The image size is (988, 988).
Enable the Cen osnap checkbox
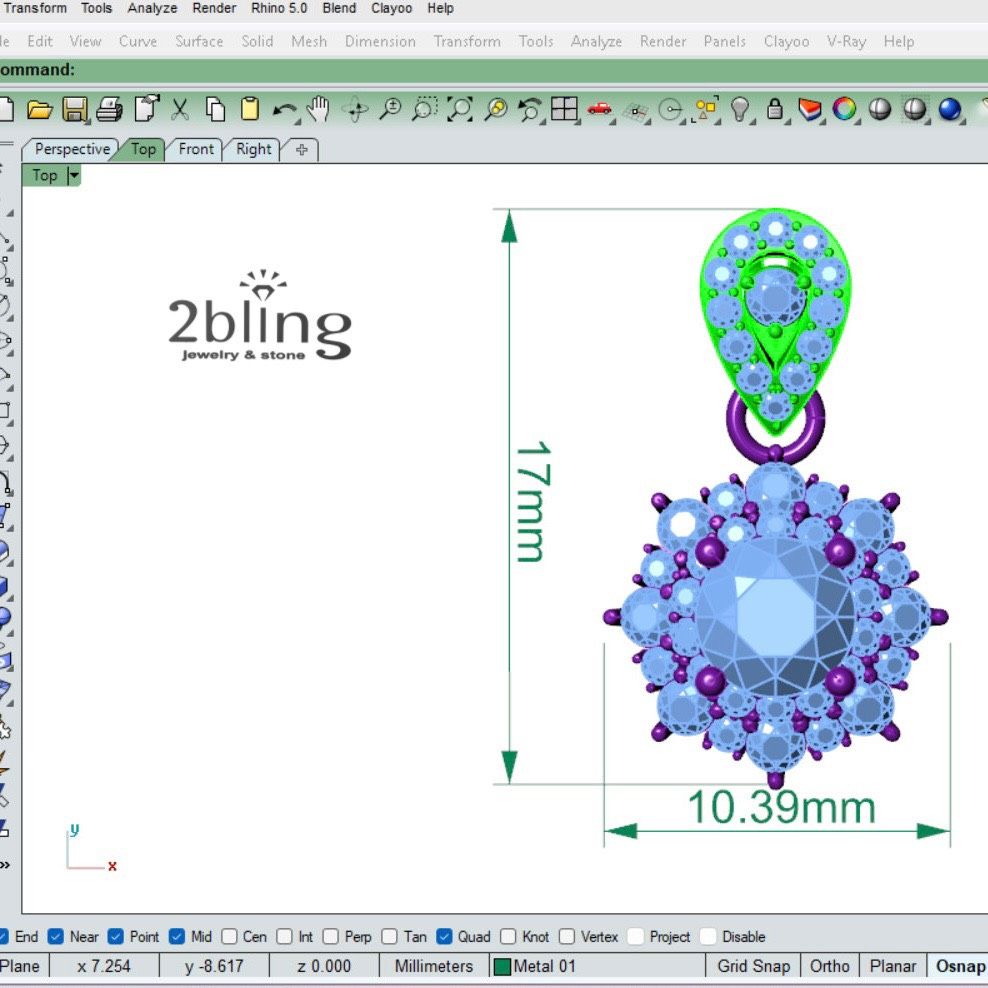coord(230,937)
